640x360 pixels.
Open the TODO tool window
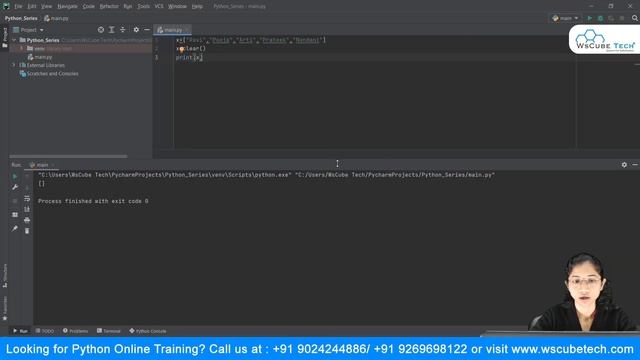(45, 331)
